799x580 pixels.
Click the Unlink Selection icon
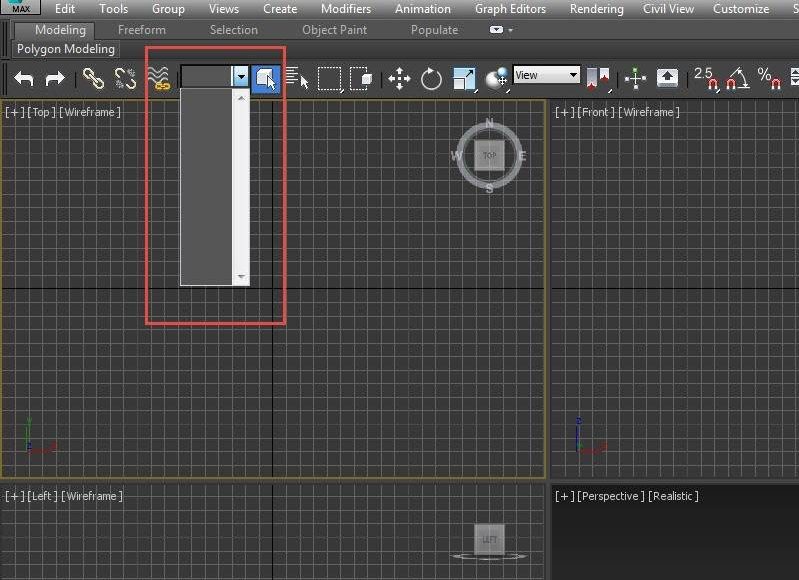[125, 78]
